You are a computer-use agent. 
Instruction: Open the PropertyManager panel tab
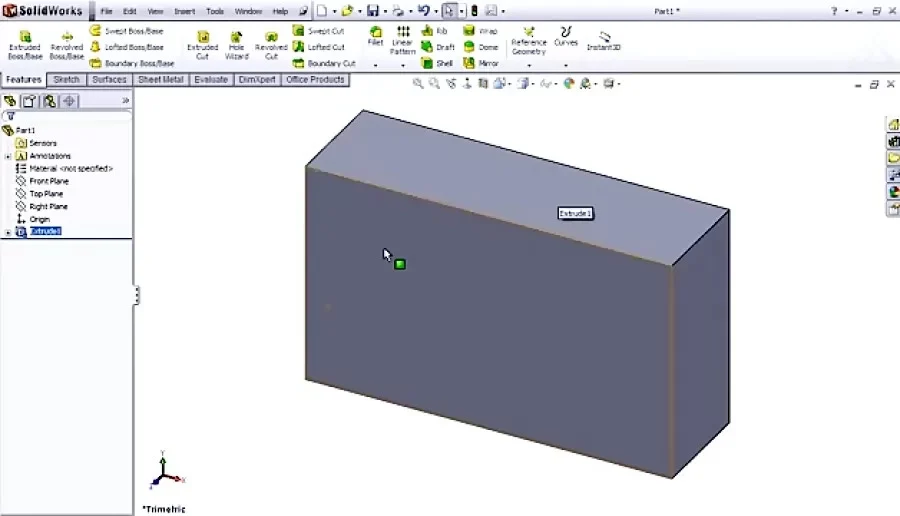(x=29, y=102)
